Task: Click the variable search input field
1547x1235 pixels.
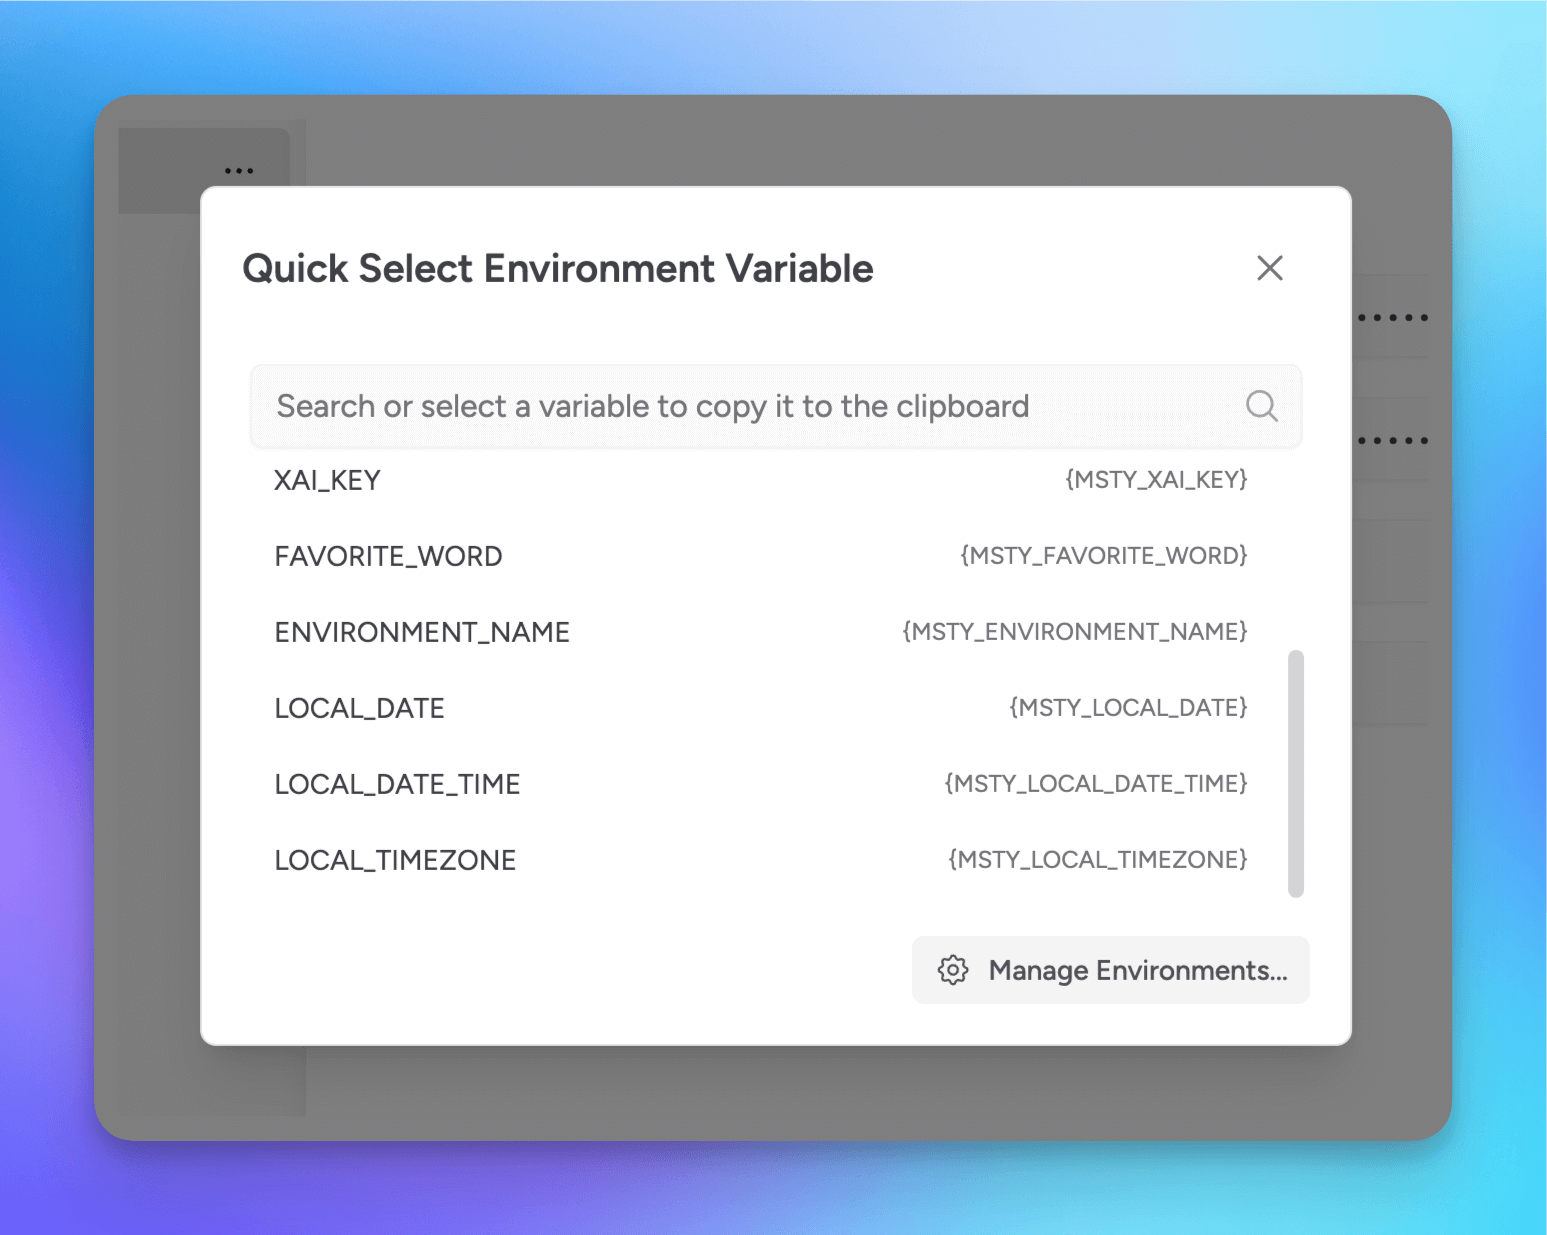Action: (700, 406)
